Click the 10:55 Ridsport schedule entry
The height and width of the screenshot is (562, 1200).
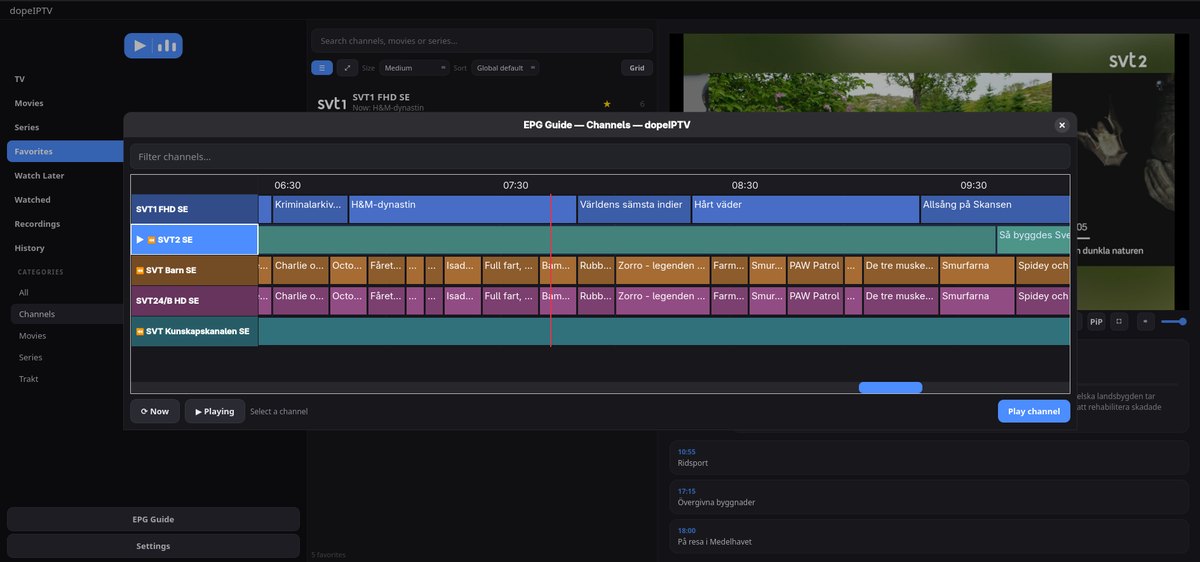point(930,457)
